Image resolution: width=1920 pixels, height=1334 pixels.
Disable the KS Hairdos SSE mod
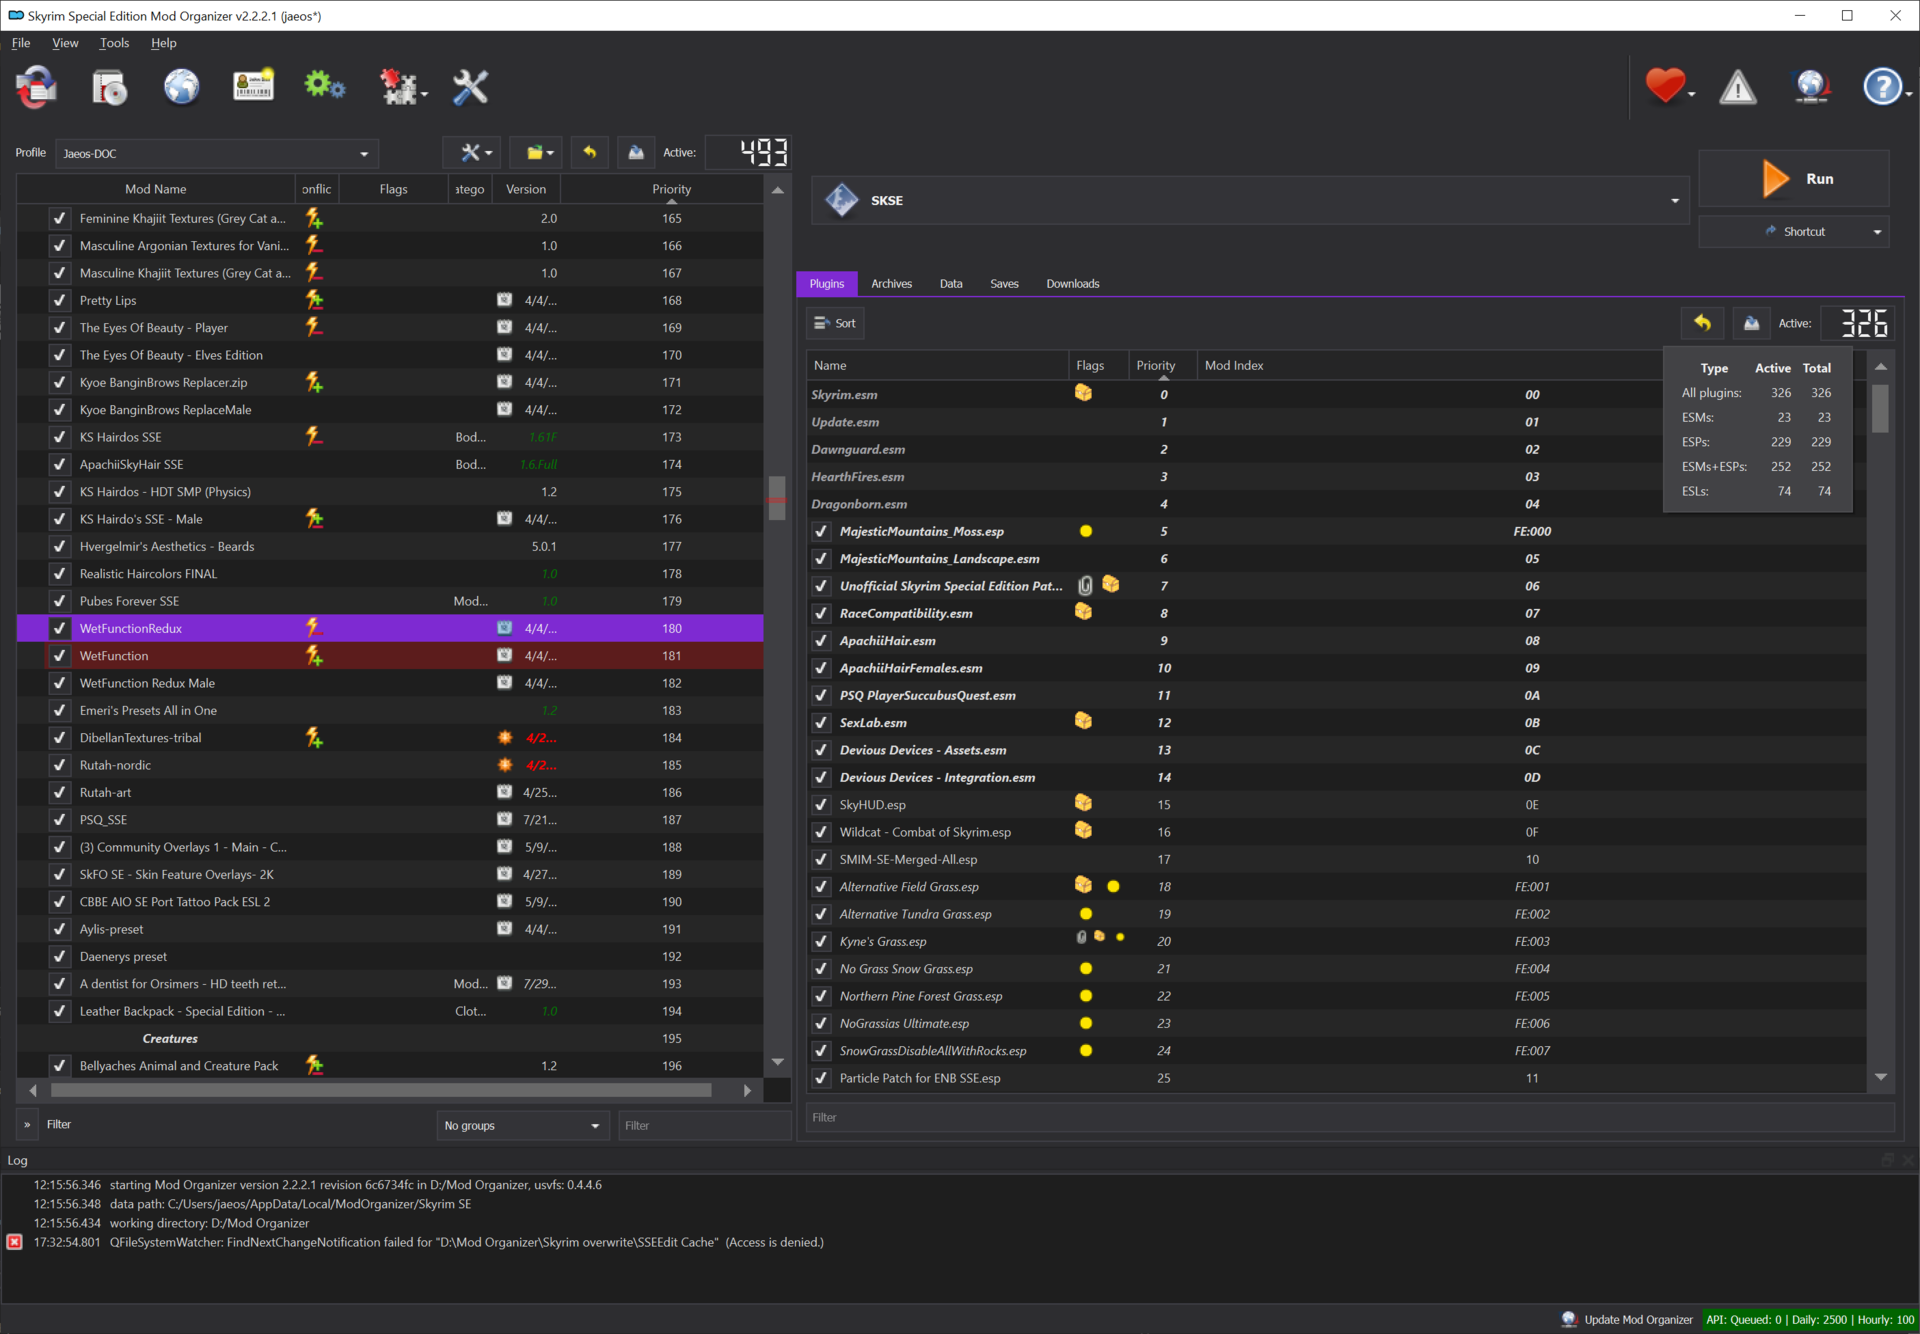(60, 437)
